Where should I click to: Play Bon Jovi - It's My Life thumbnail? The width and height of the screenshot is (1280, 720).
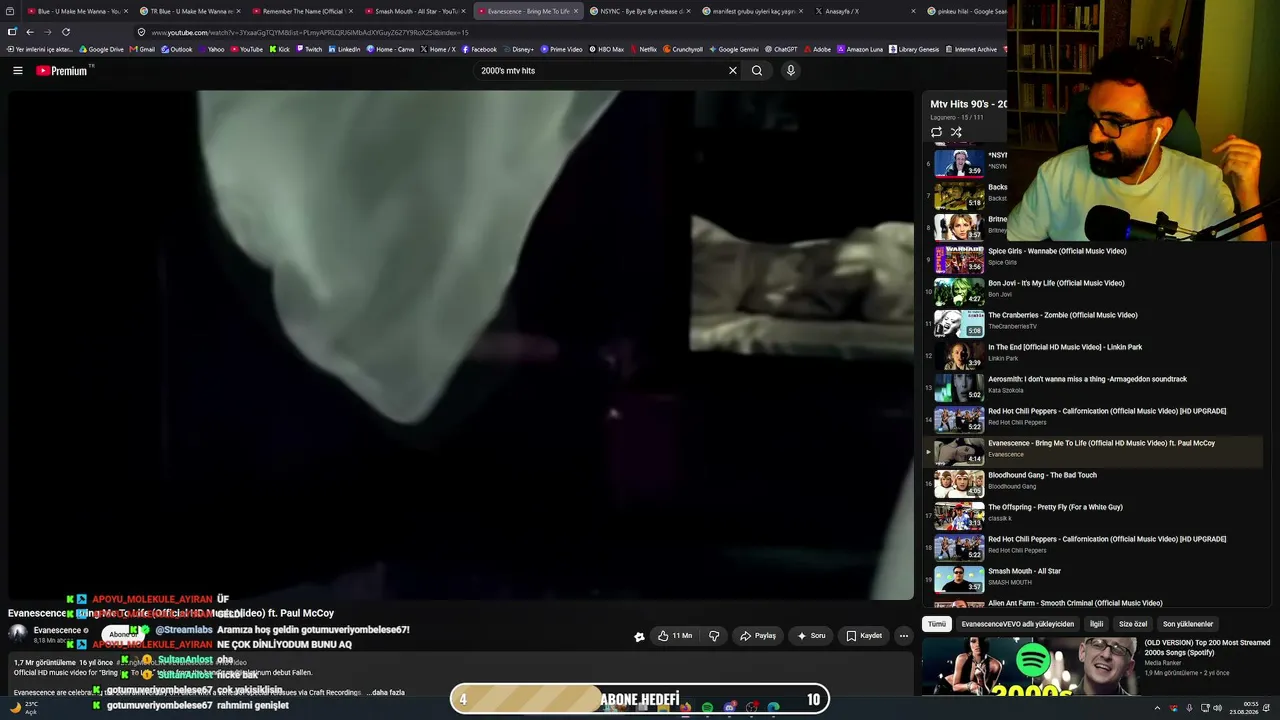[959, 291]
